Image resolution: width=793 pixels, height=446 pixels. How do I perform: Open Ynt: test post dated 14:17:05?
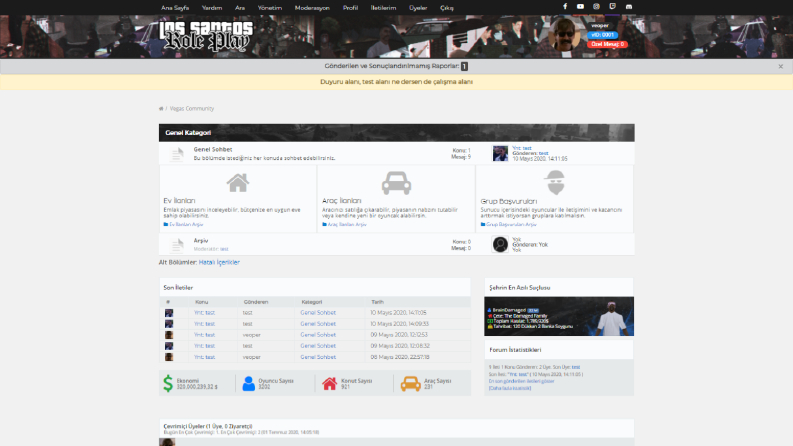[x=204, y=313]
